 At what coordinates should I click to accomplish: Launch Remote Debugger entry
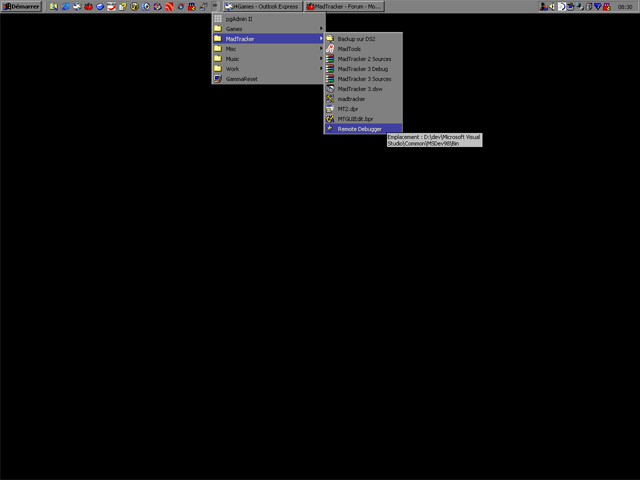pyautogui.click(x=363, y=129)
